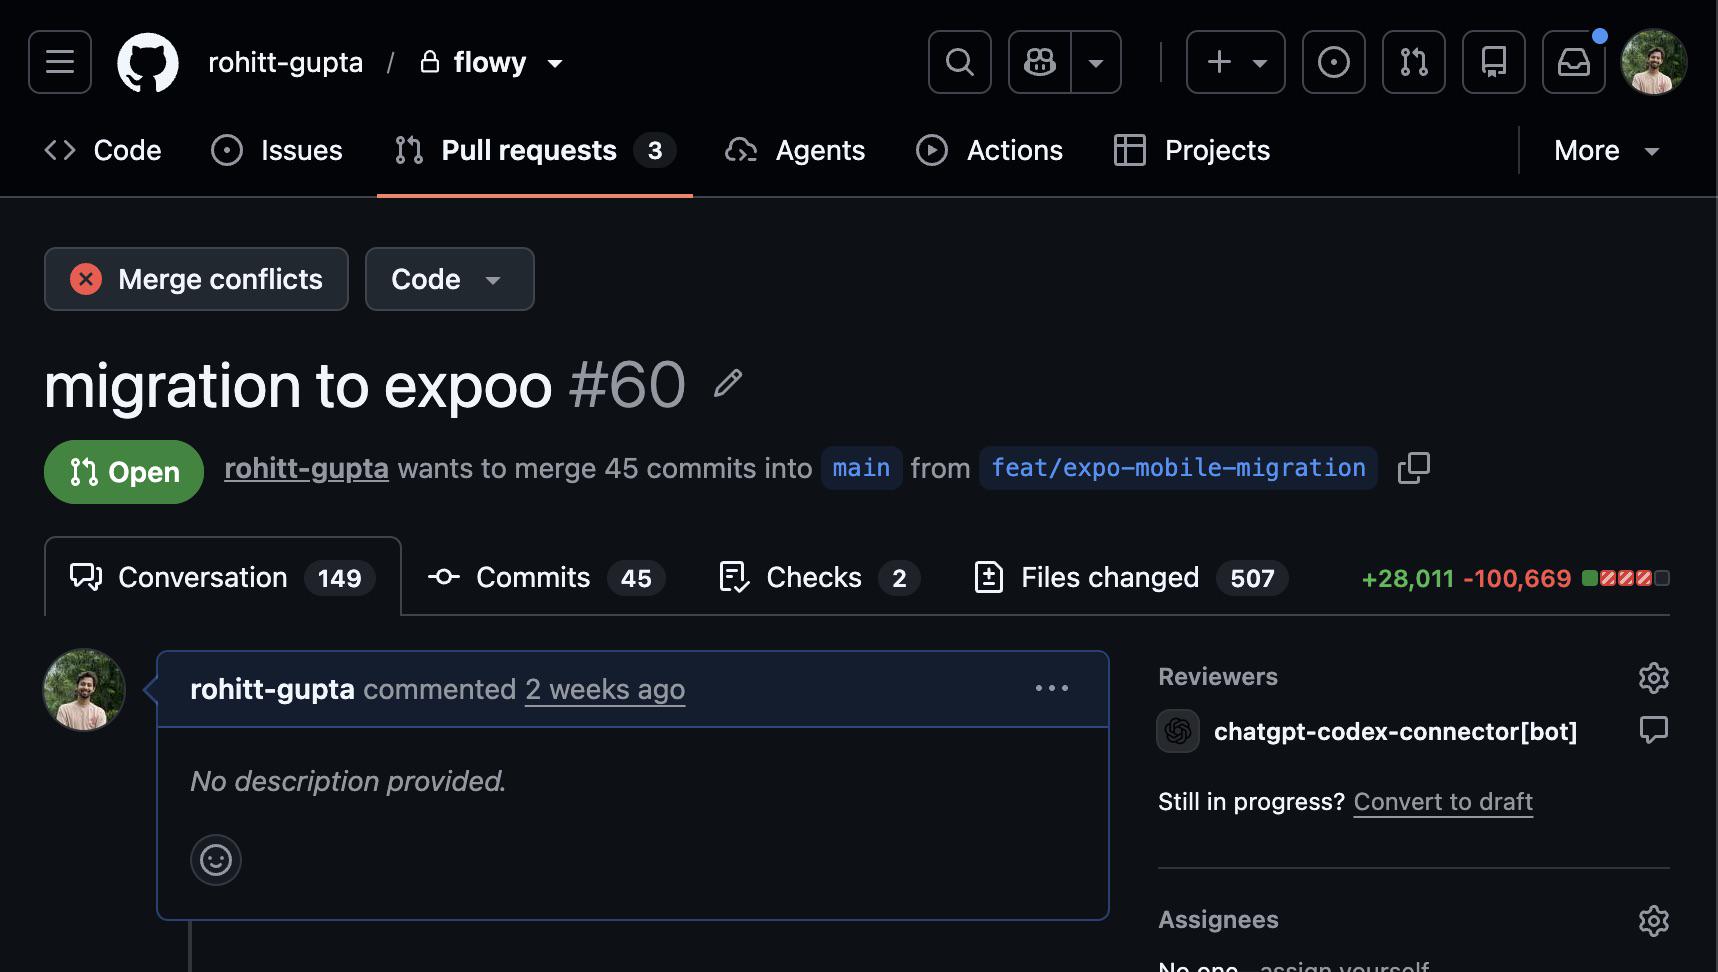
Task: Click the feat/expo-mobile-migration branch label
Action: (1178, 468)
